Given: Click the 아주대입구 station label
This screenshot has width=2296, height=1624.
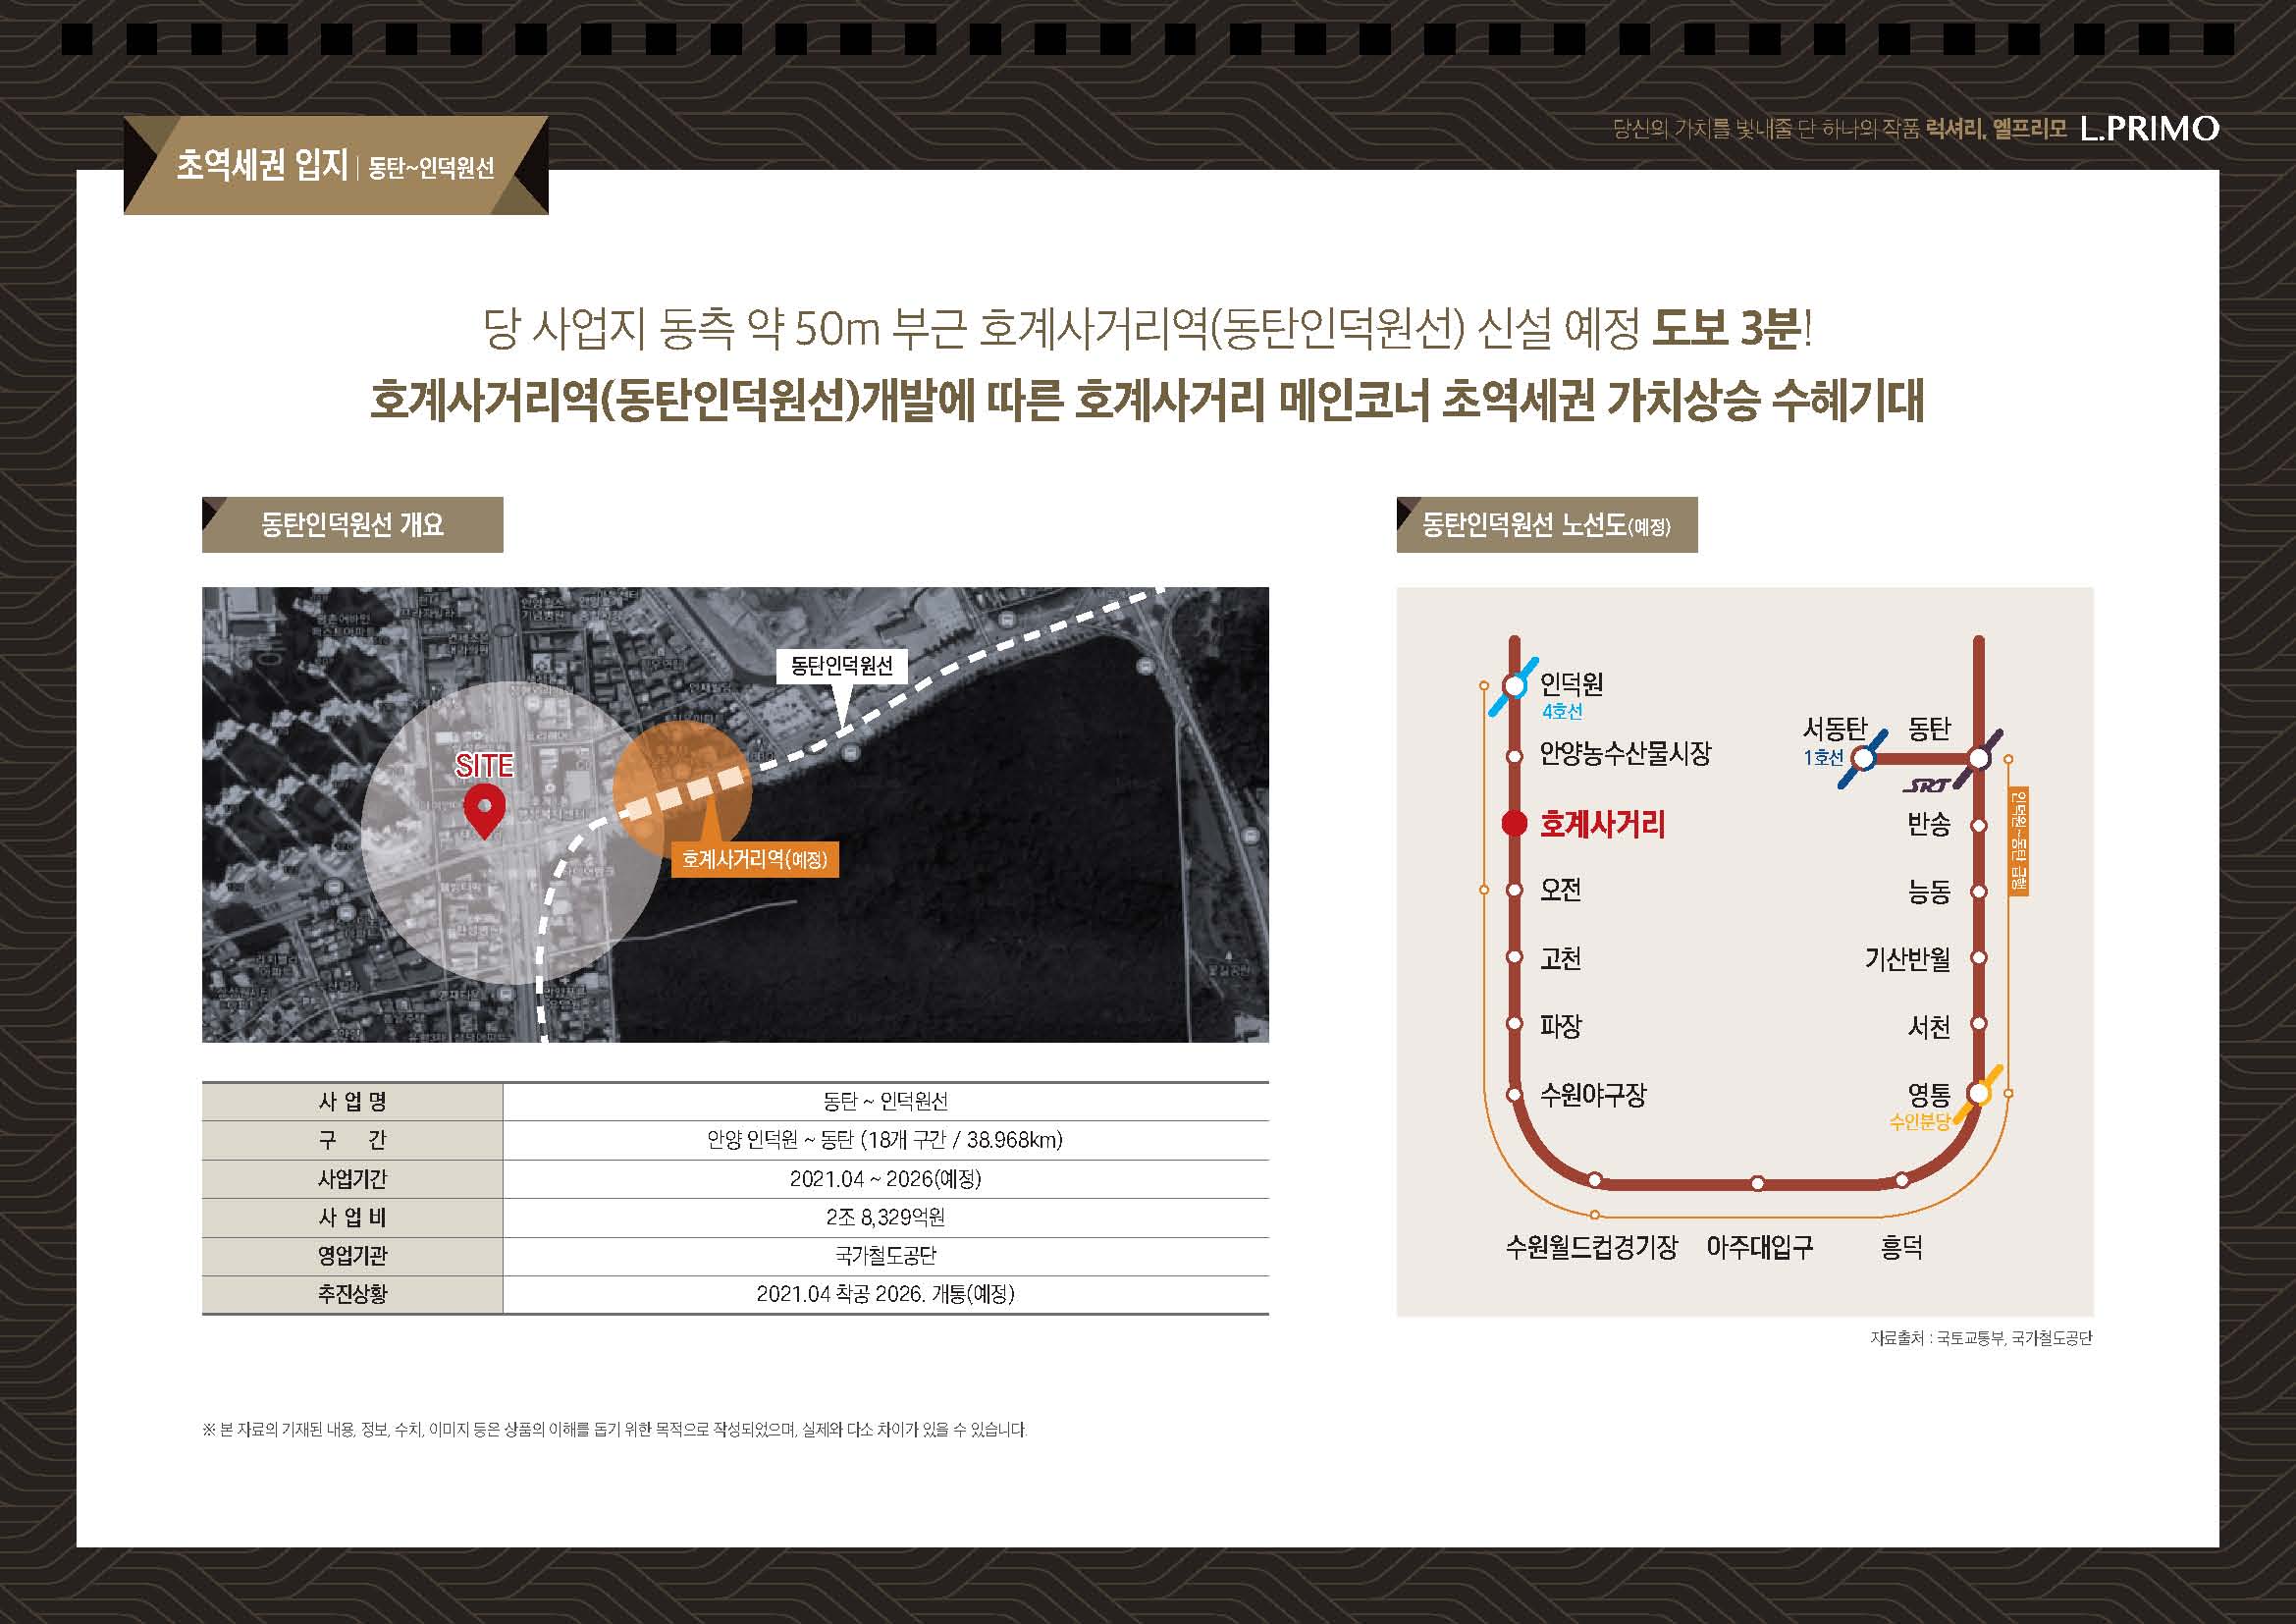Looking at the screenshot, I should [1759, 1247].
